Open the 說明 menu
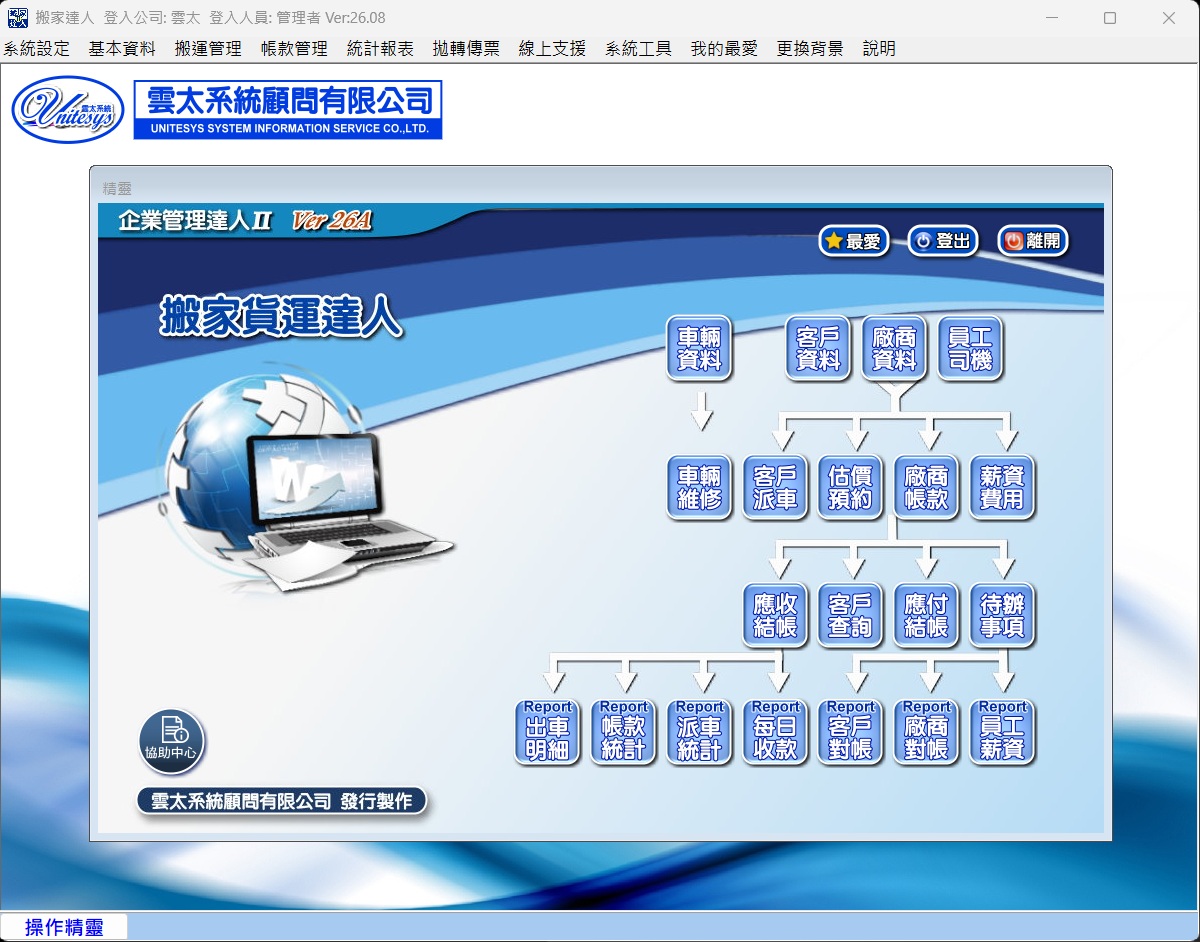This screenshot has width=1200, height=942. tap(879, 48)
